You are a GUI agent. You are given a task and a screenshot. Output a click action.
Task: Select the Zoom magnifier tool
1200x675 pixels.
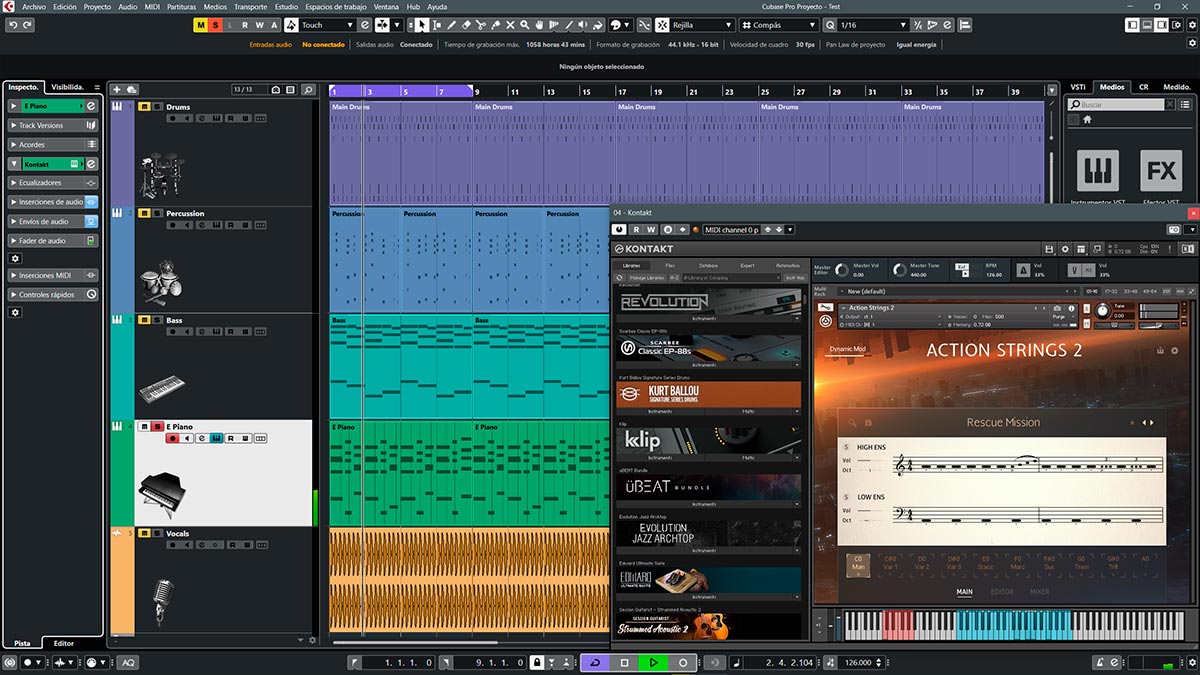pos(526,25)
